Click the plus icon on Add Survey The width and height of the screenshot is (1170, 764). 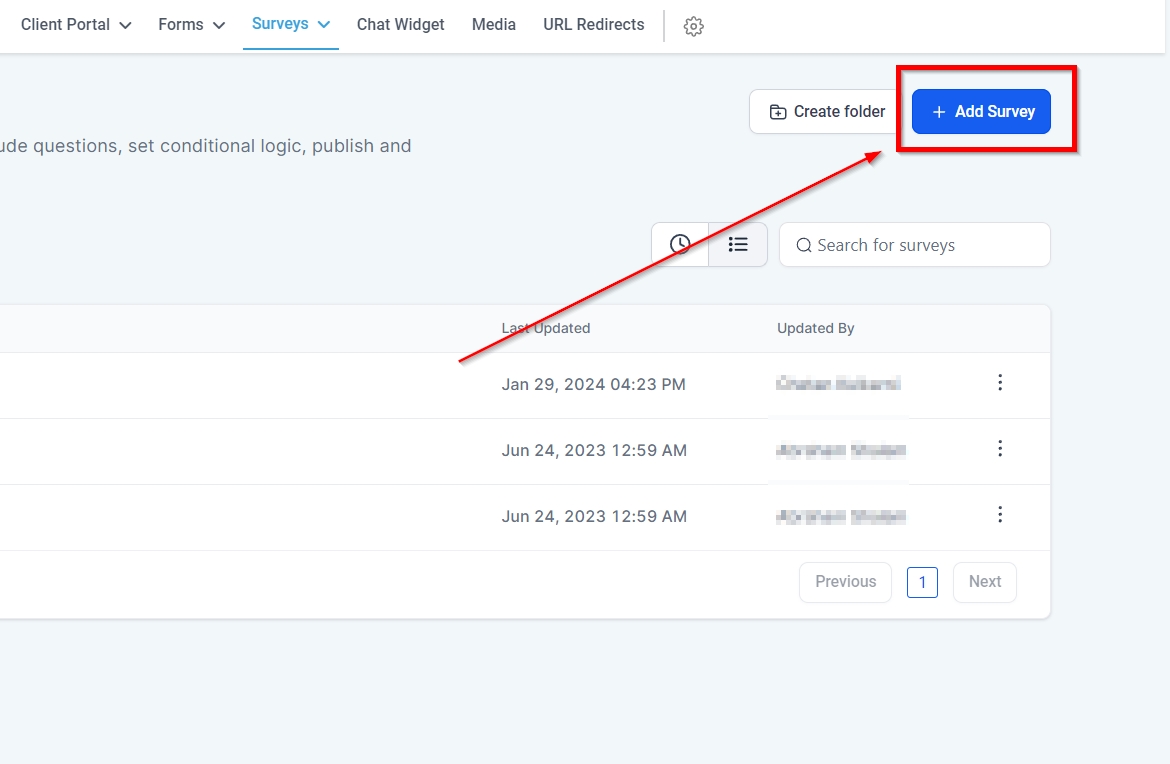(x=938, y=112)
